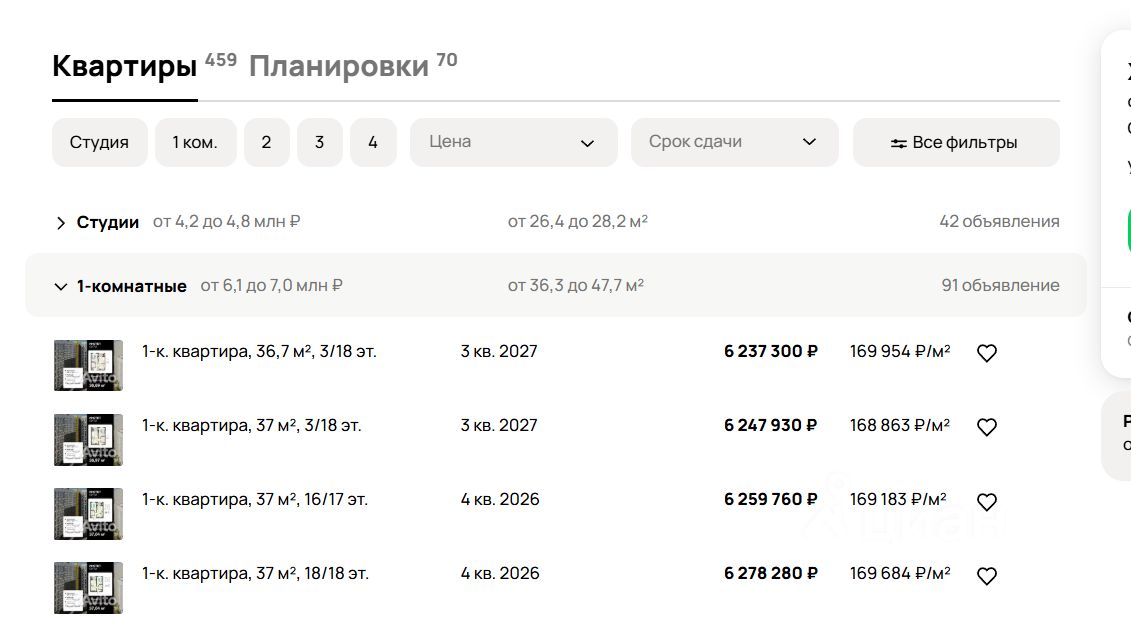This screenshot has height=625, width=1131.
Task: Toggle the 2-room filter chip
Action: pyautogui.click(x=266, y=142)
